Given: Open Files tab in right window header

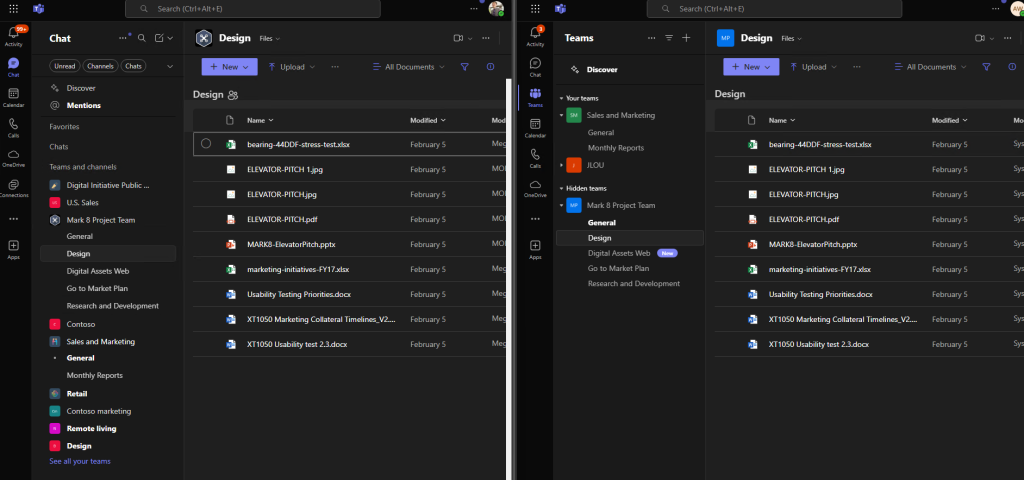Looking at the screenshot, I should click(x=792, y=39).
